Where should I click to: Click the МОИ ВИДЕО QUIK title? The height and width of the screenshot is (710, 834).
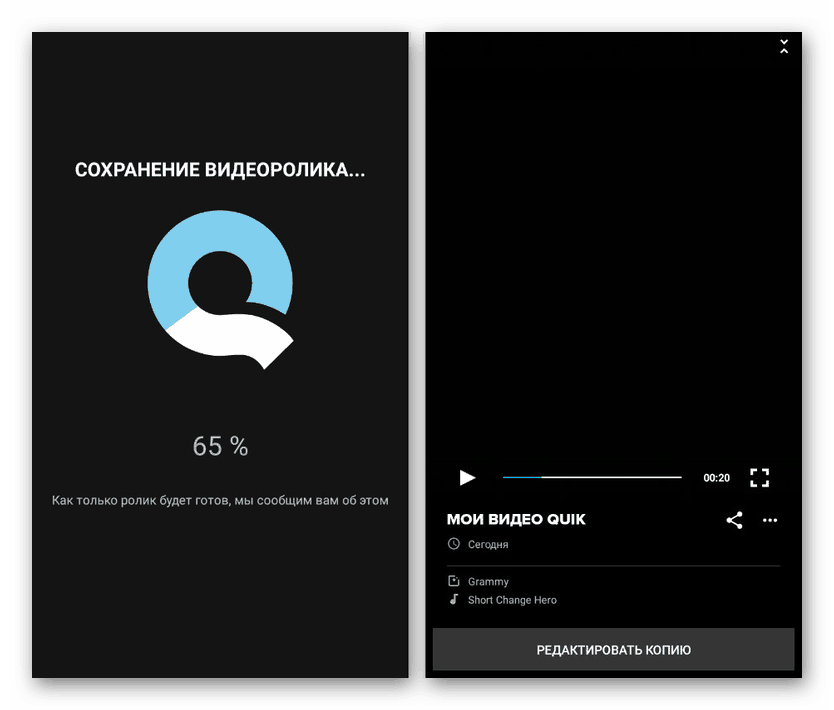516,519
